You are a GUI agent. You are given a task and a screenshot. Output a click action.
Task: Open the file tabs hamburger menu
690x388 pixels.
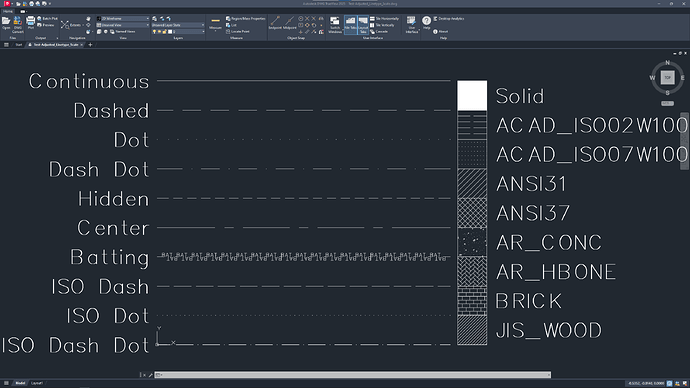6,45
